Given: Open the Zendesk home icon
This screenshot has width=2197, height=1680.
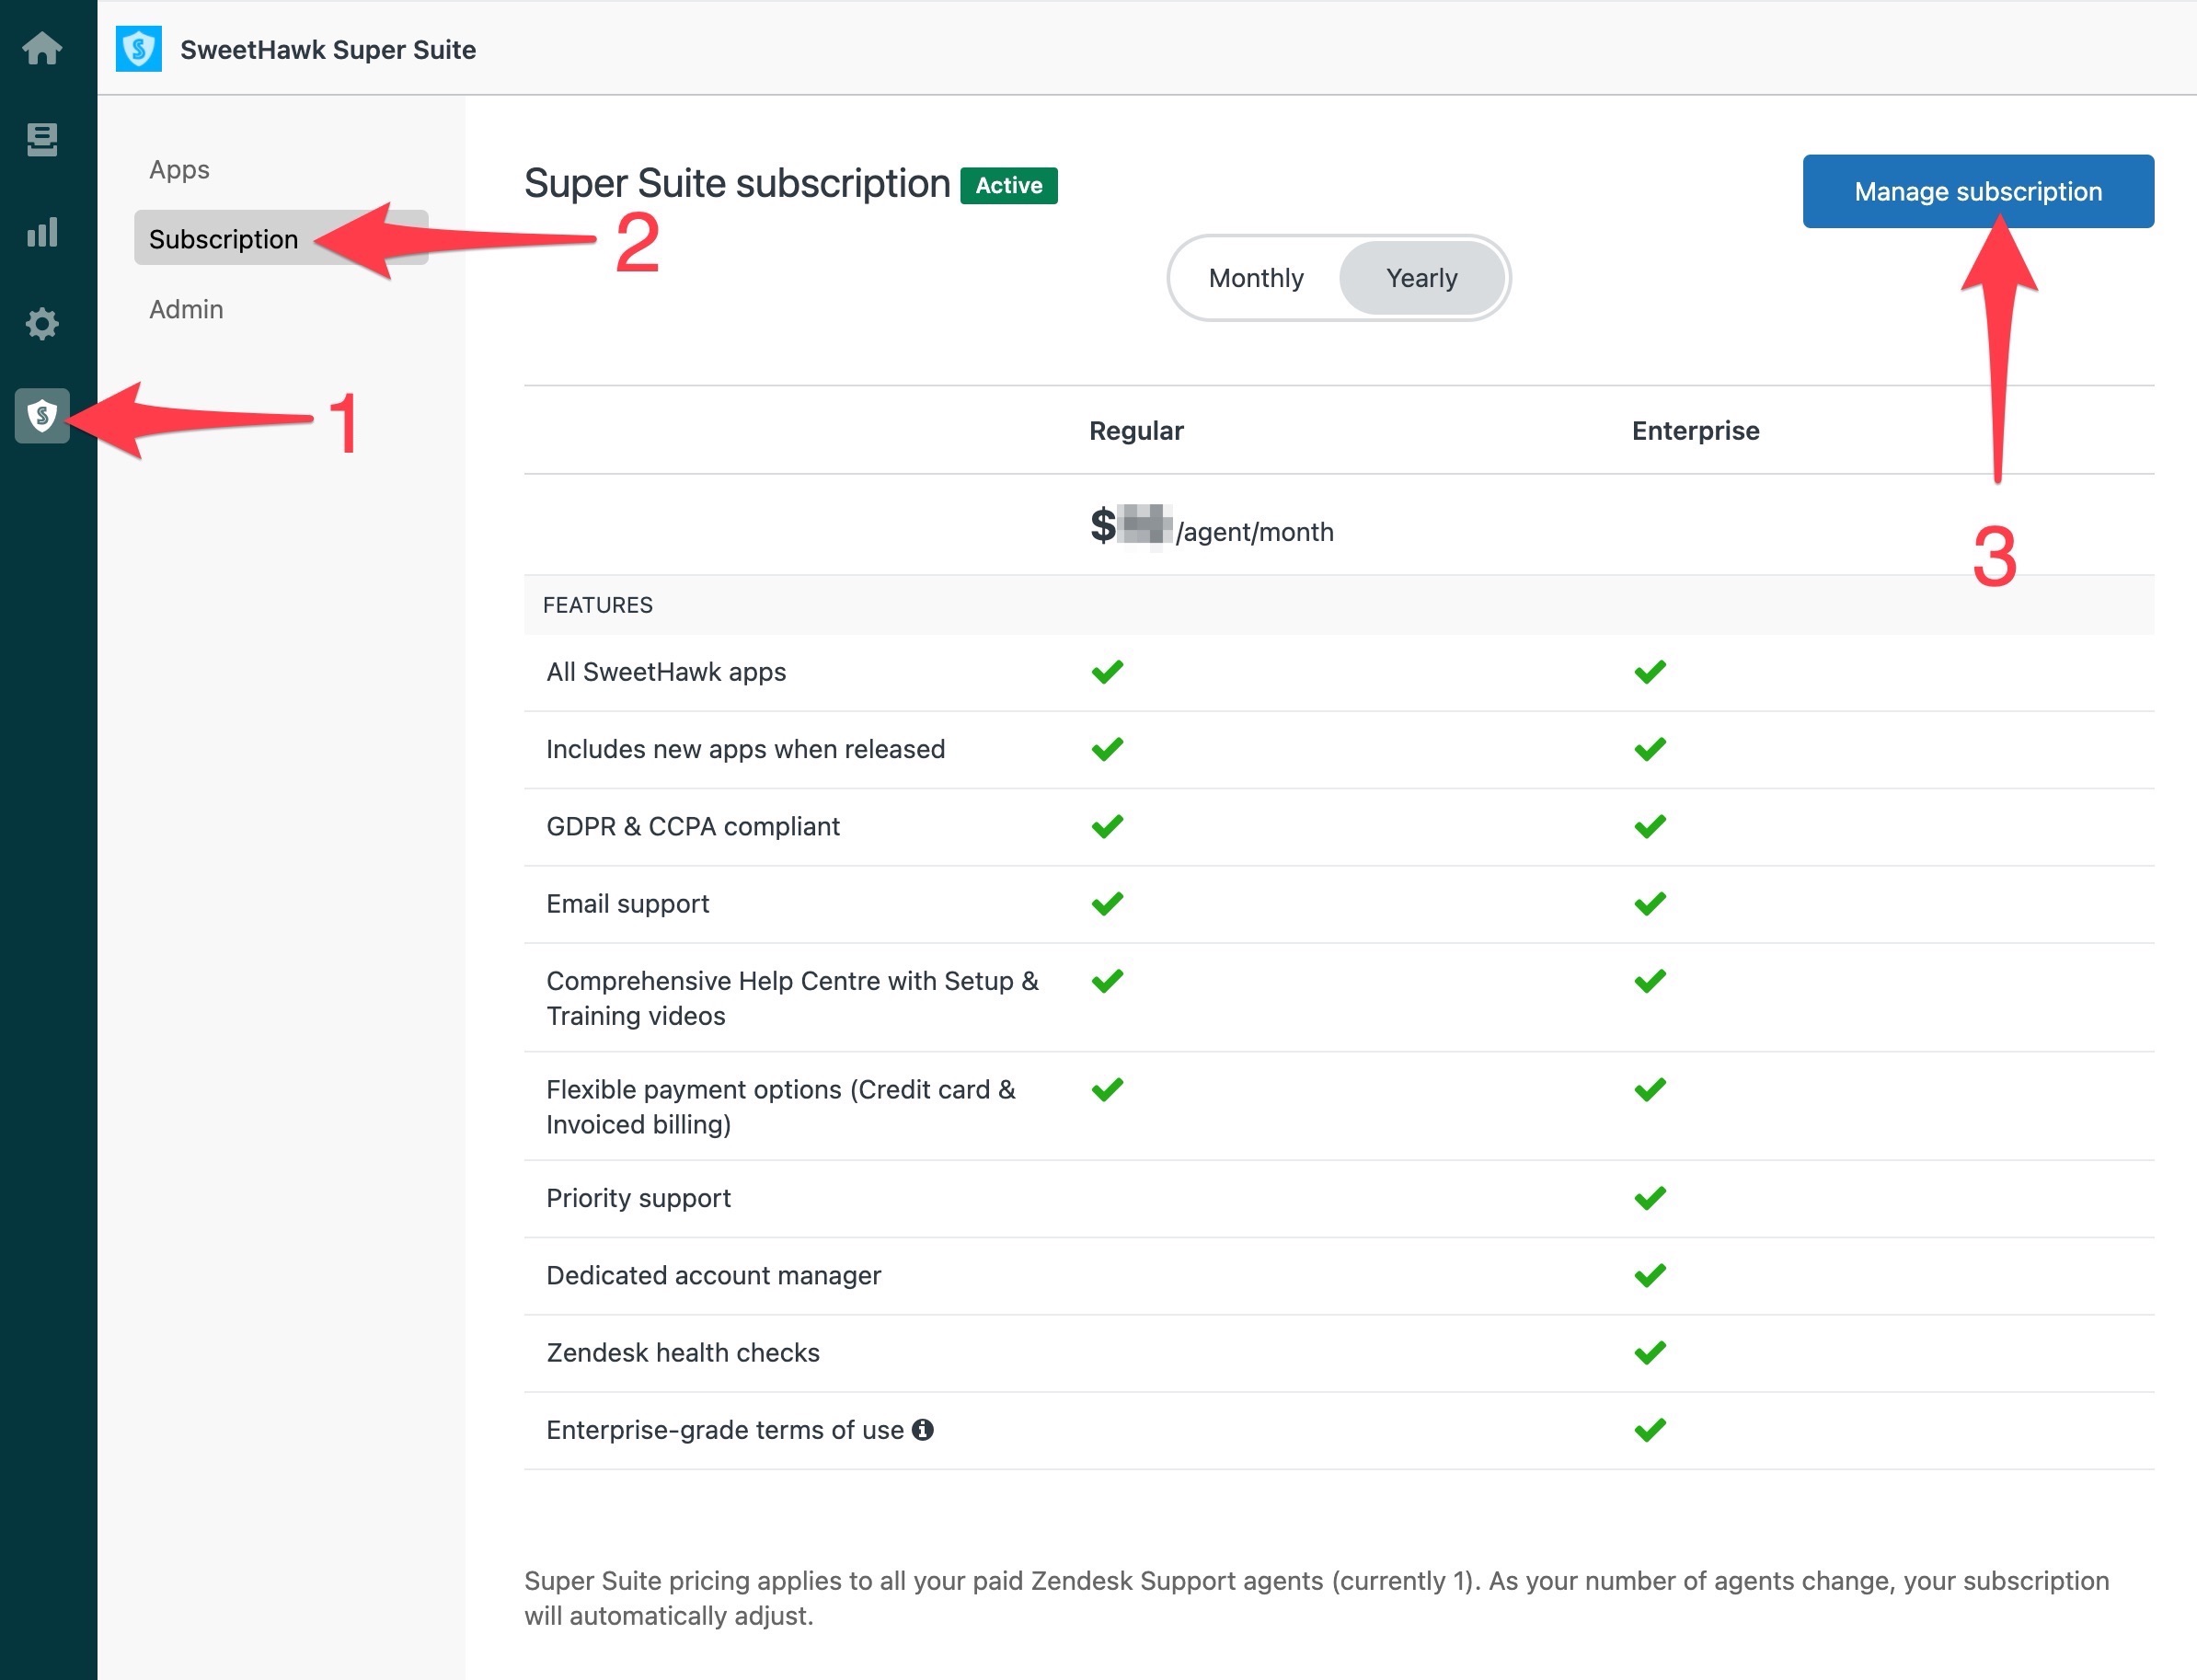Looking at the screenshot, I should (42, 48).
